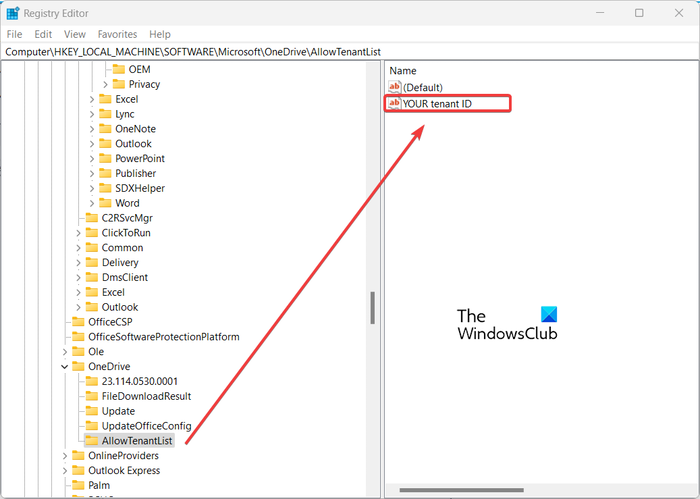Select the DmsClient folder icon
The image size is (700, 499).
92,277
